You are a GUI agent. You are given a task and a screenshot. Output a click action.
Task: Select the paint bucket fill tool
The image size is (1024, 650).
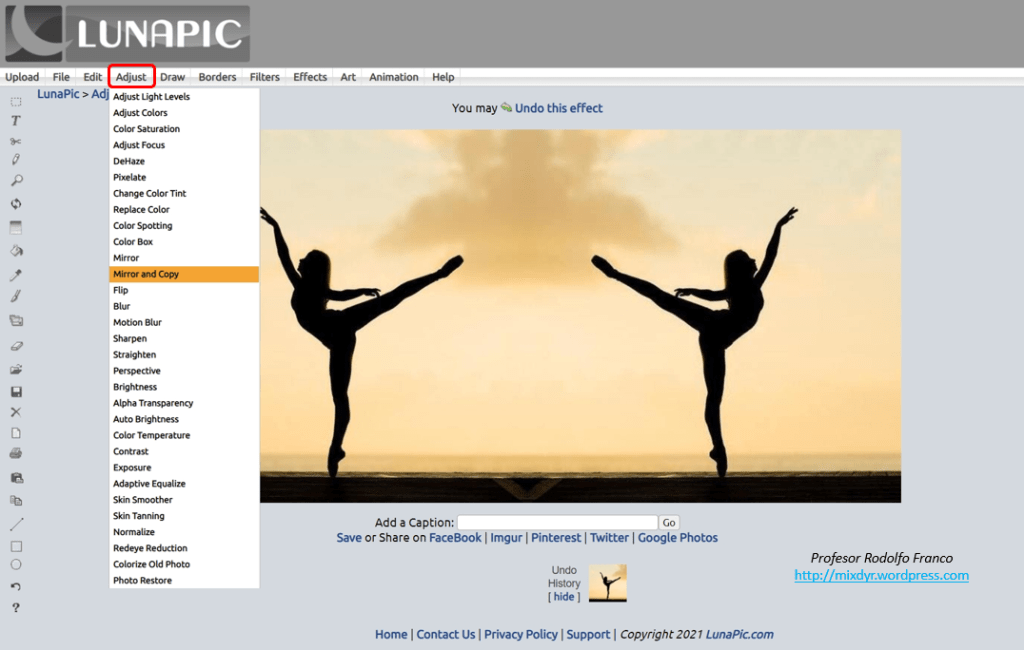(16, 251)
